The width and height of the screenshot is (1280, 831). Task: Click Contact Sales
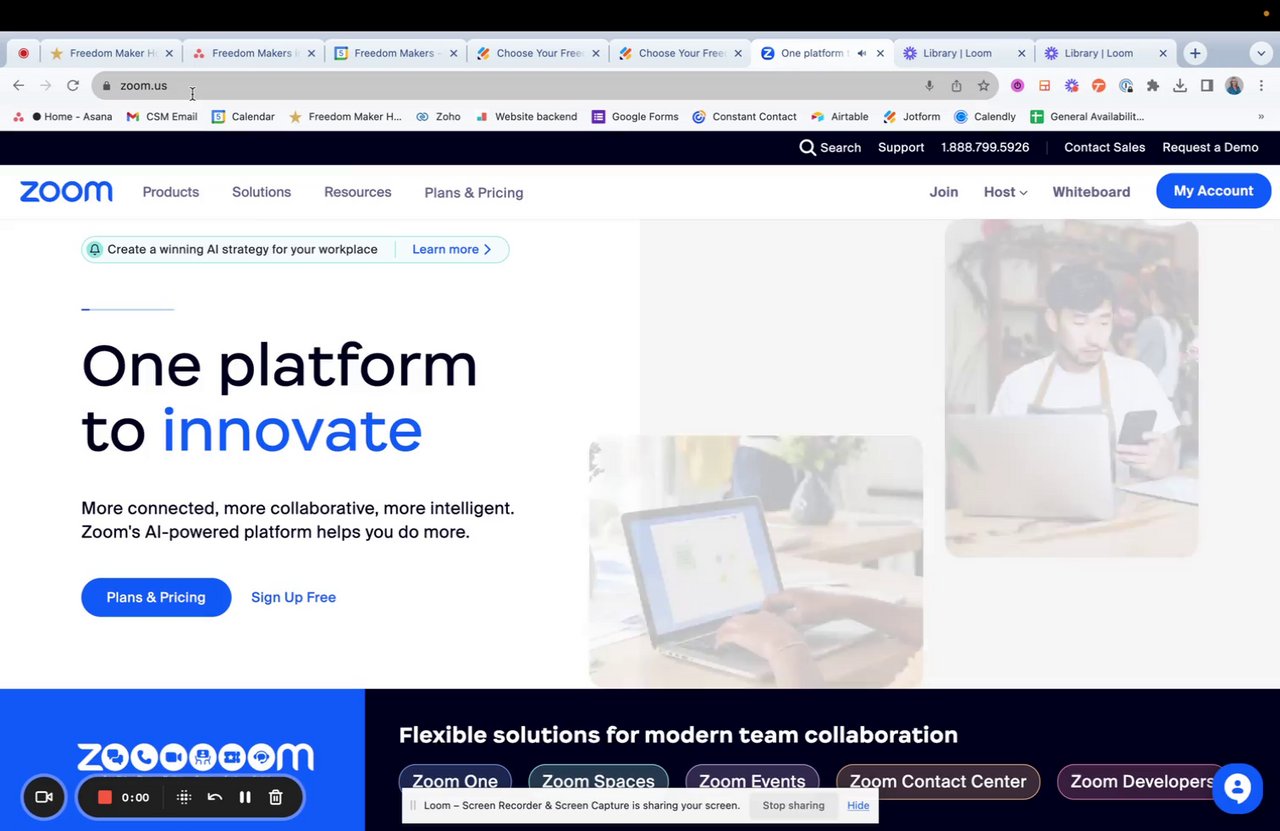1104,147
